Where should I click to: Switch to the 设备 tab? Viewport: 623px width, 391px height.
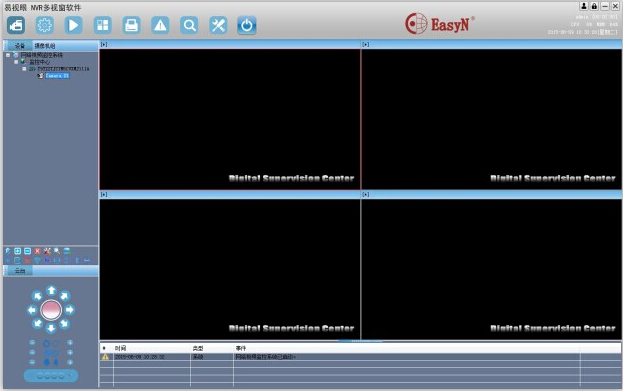point(19,46)
